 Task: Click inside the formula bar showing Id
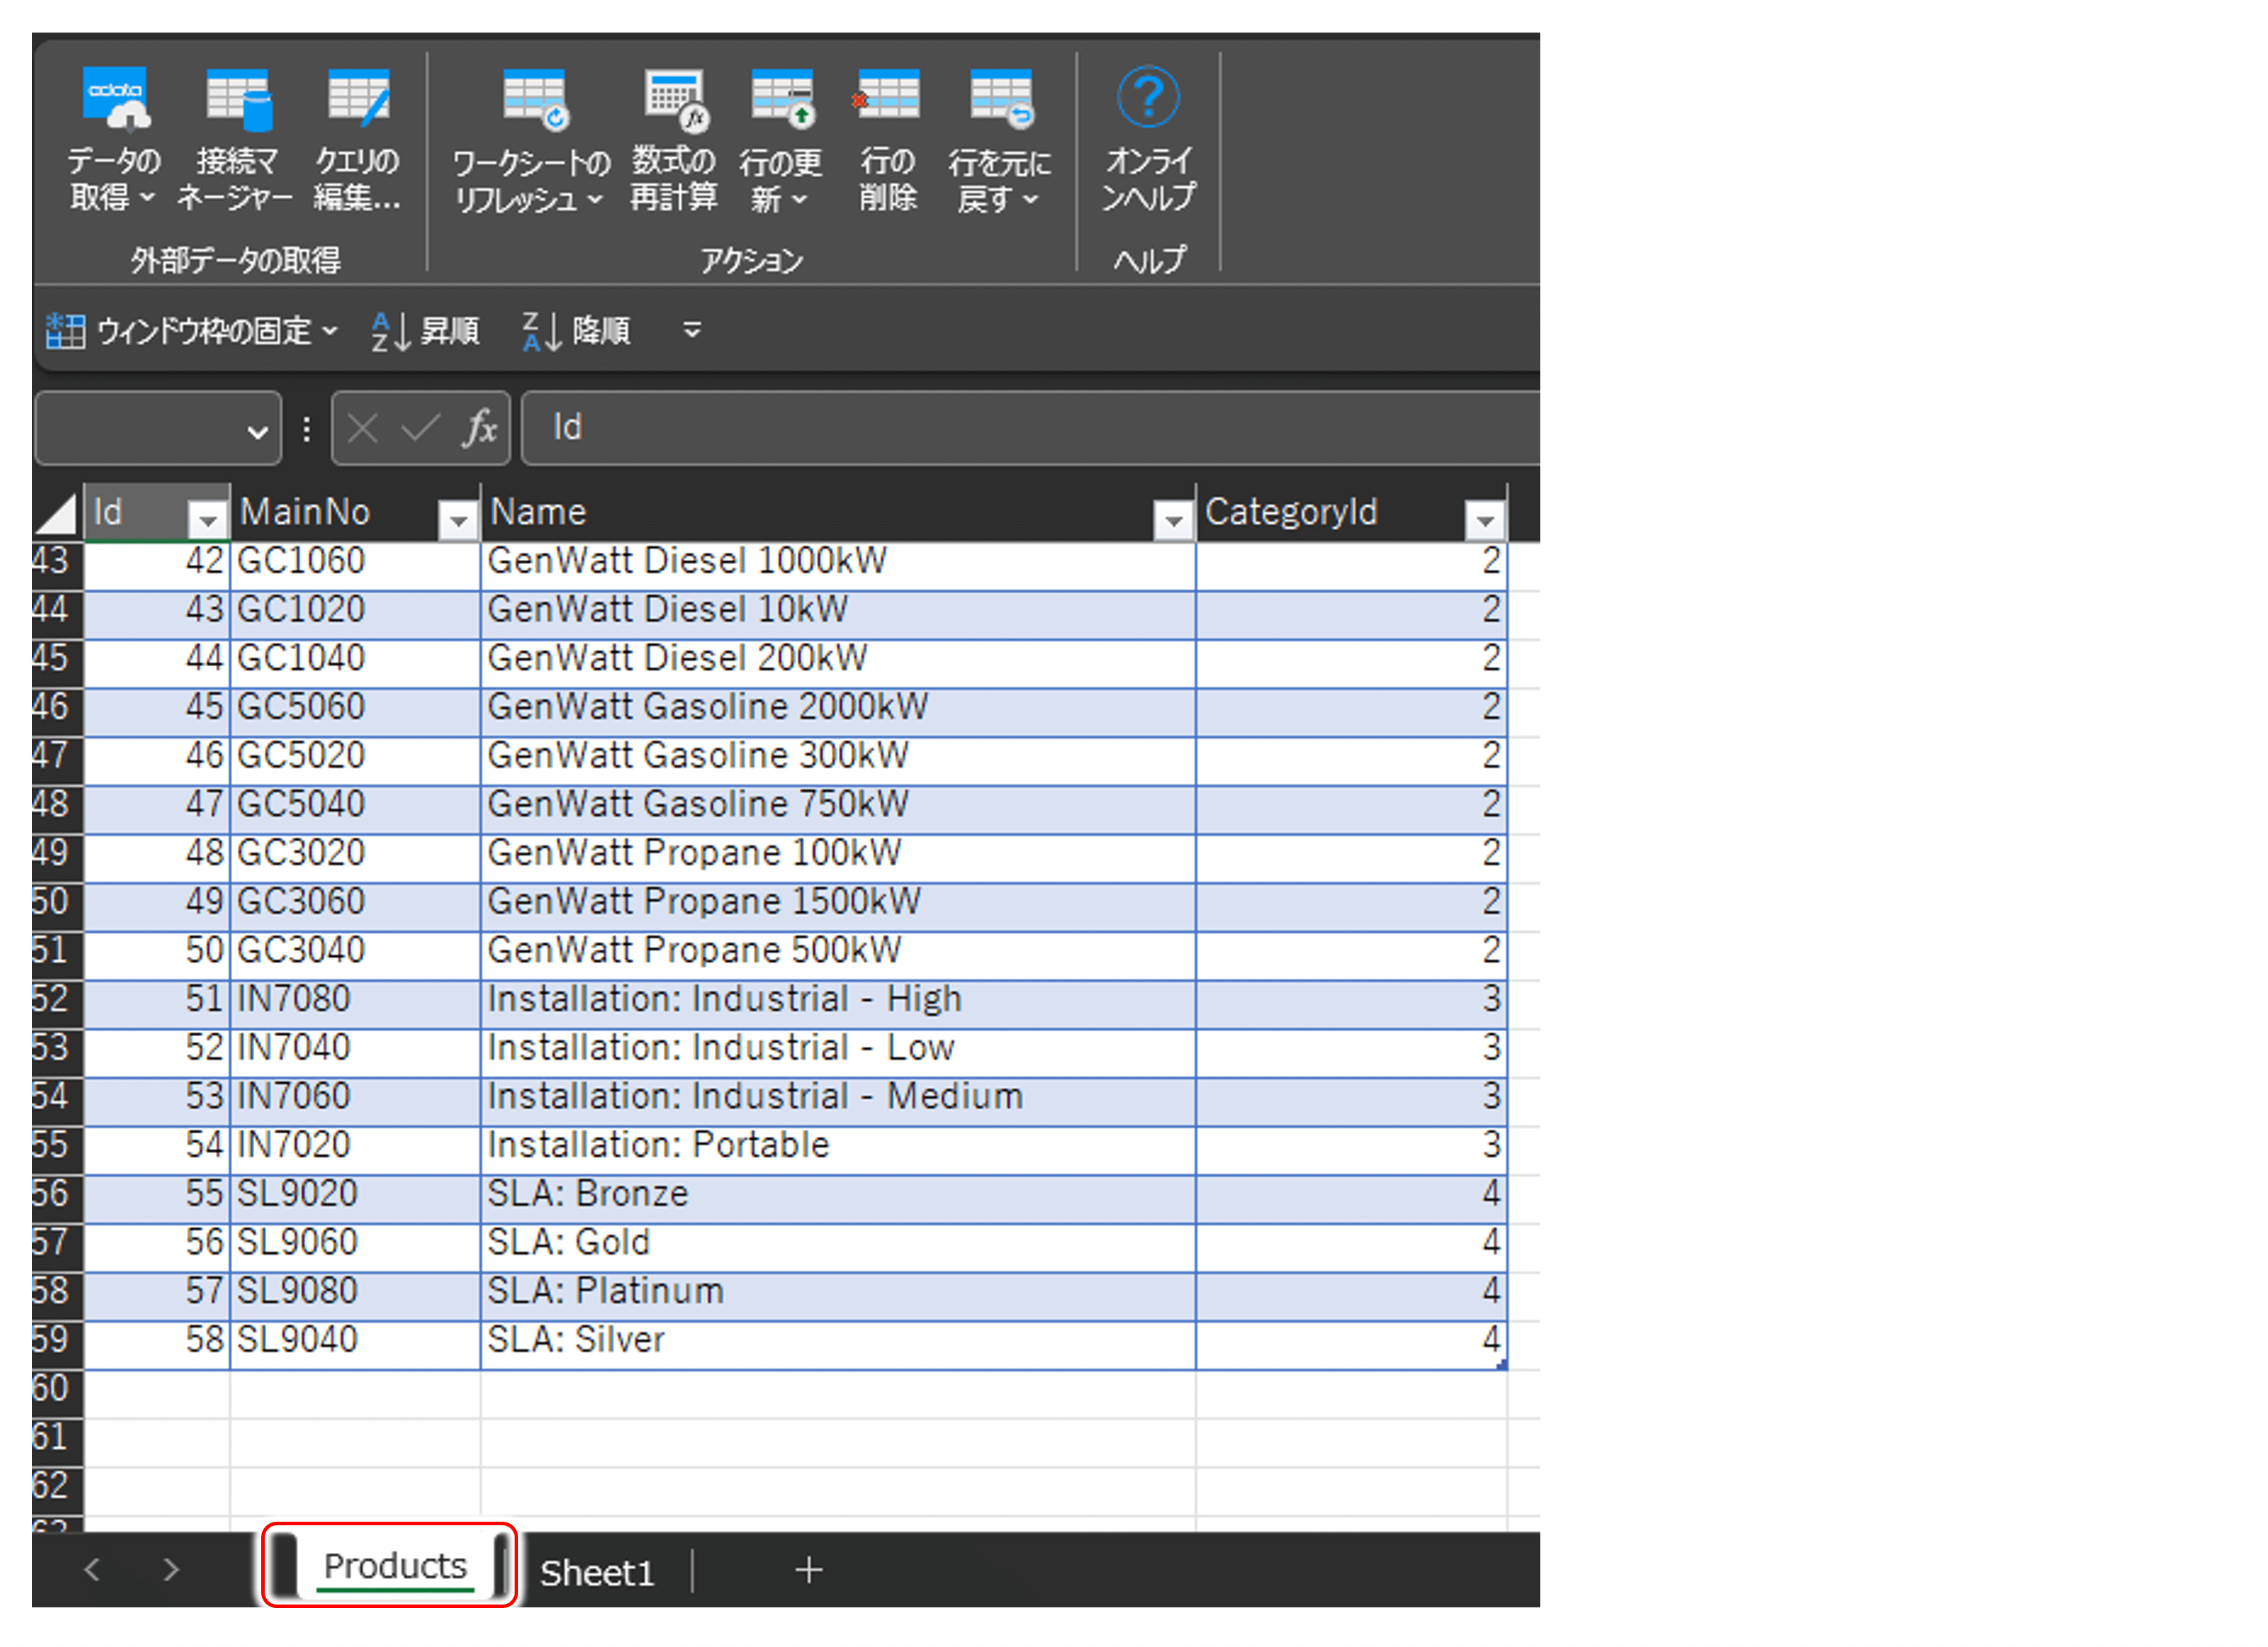[x=1000, y=428]
